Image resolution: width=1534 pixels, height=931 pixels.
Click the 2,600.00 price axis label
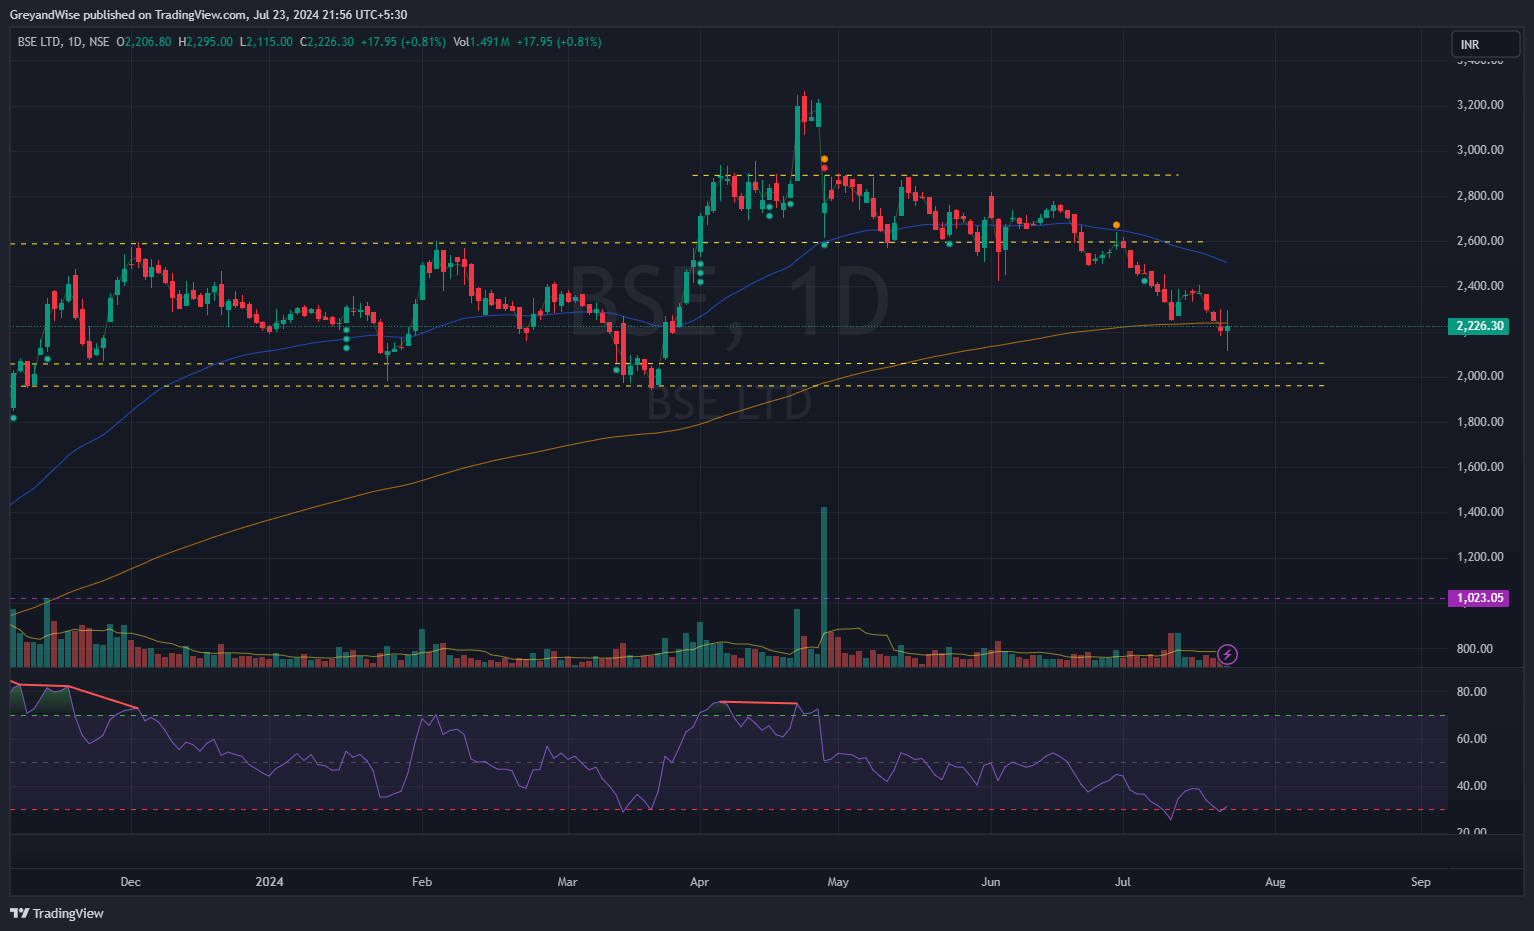[x=1480, y=241]
